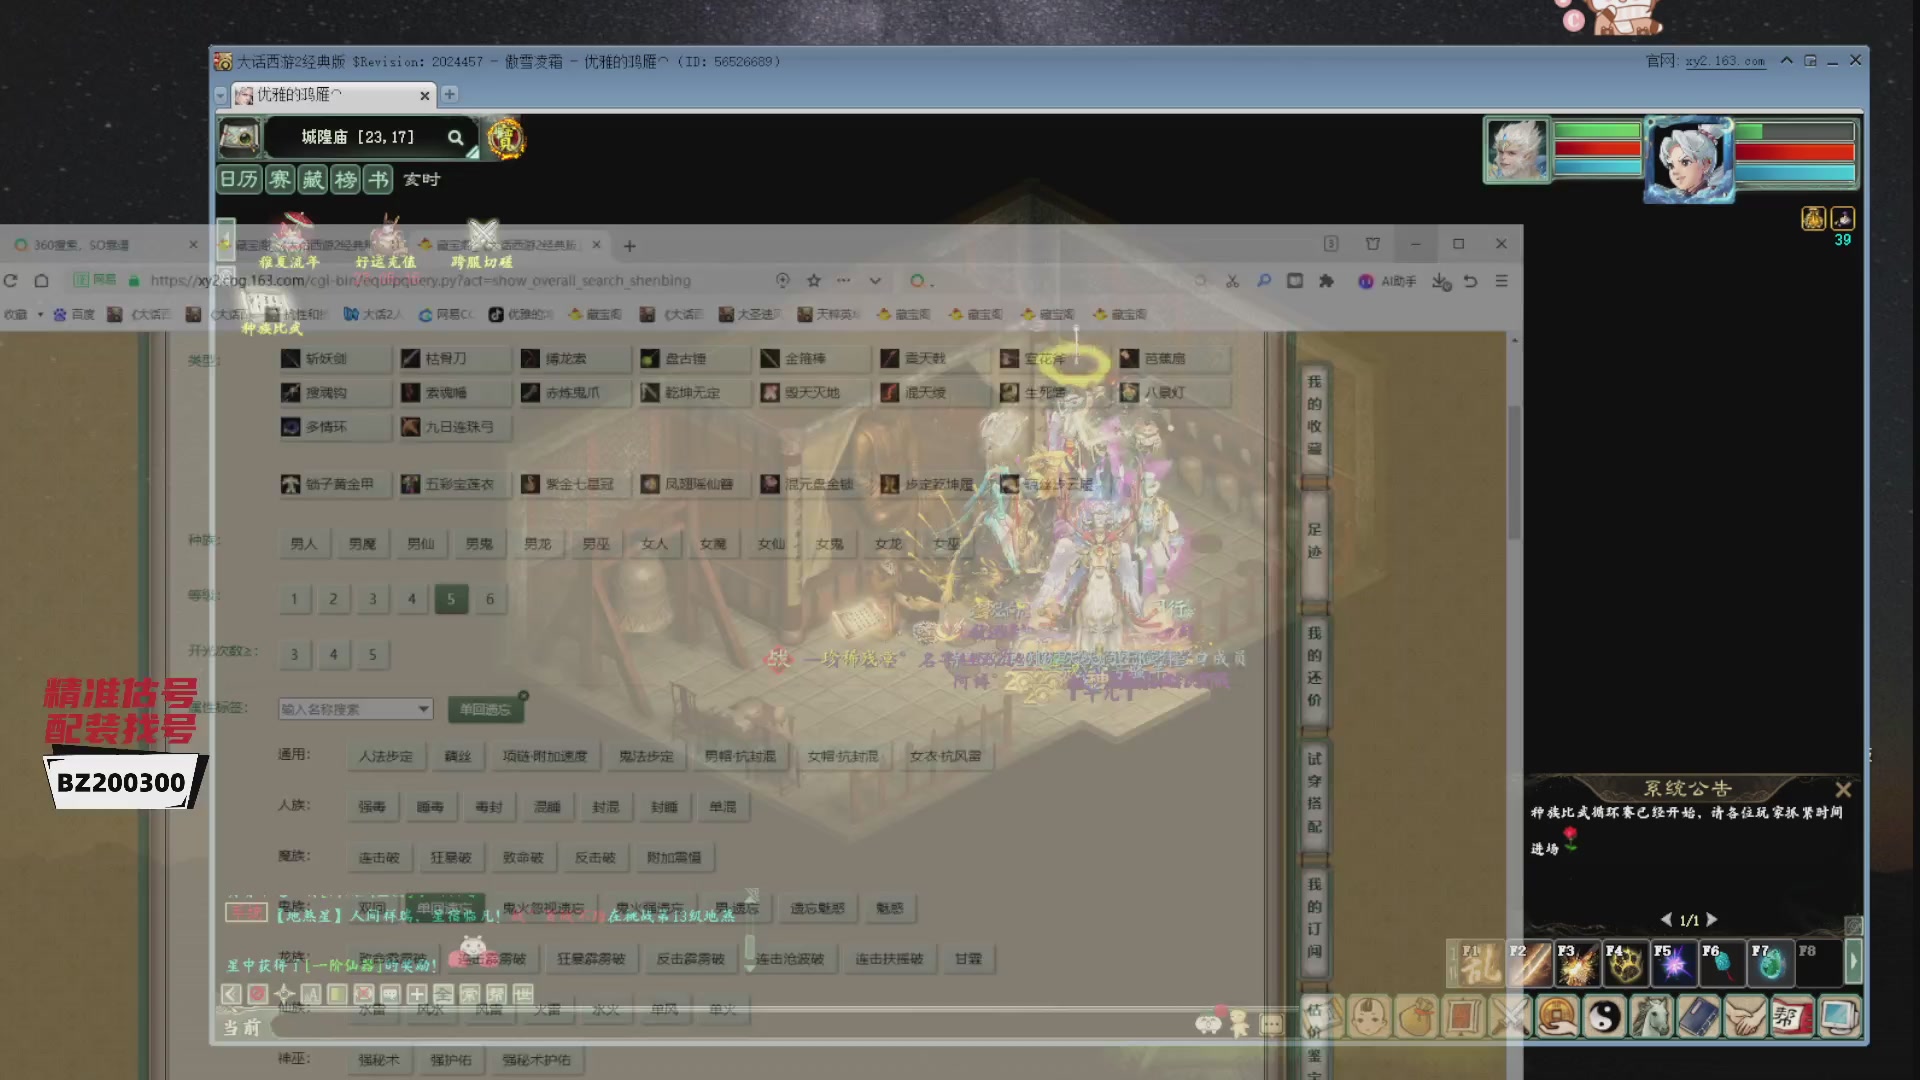1920x1080 pixels.
Task: Open the computer monitor system icon
Action: (1839, 1017)
